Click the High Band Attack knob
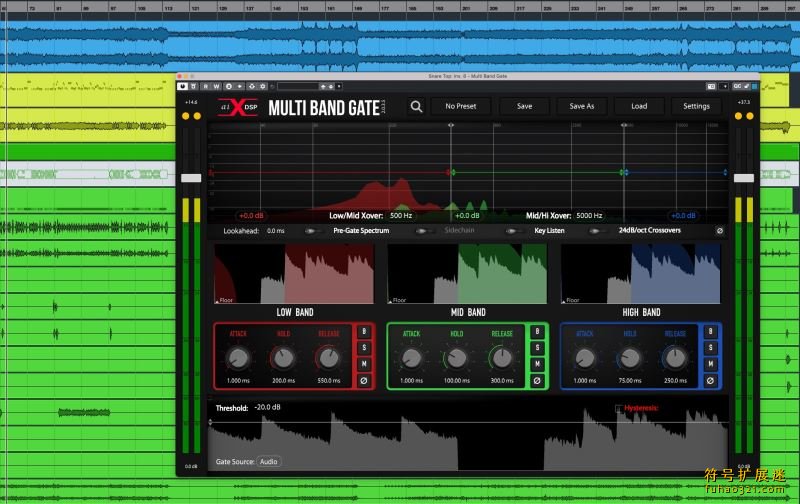This screenshot has height=504, width=800. pyautogui.click(x=585, y=358)
